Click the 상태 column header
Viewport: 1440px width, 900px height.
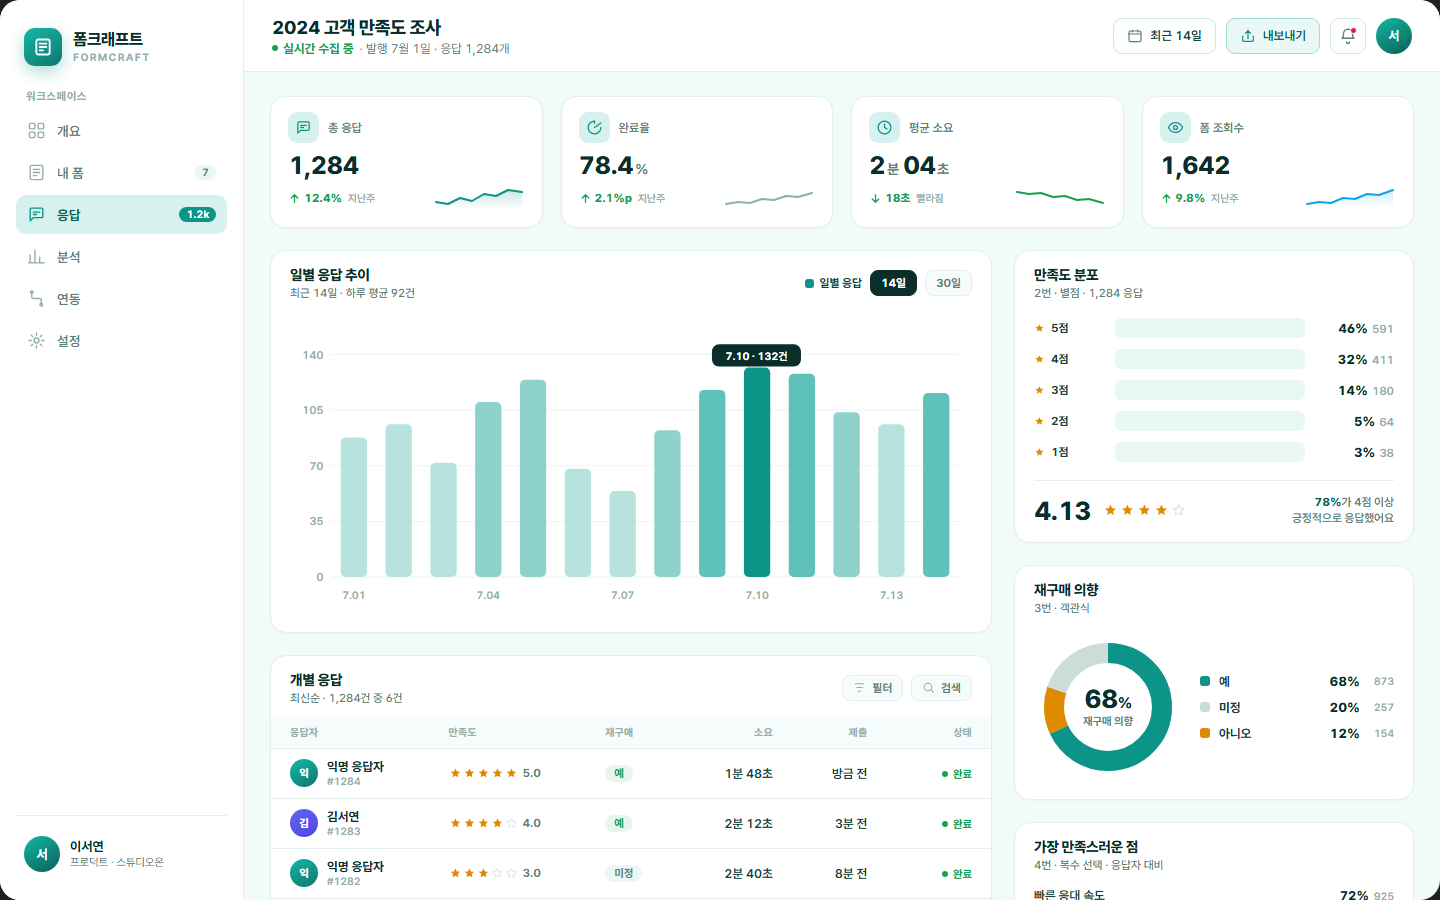click(x=962, y=733)
